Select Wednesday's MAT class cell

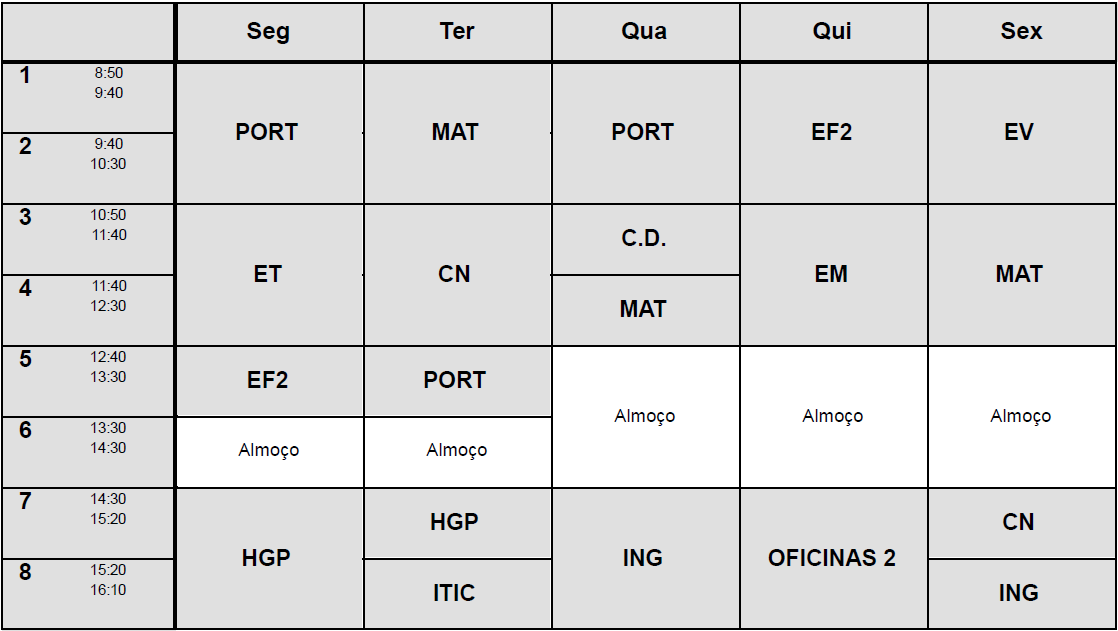(x=643, y=310)
